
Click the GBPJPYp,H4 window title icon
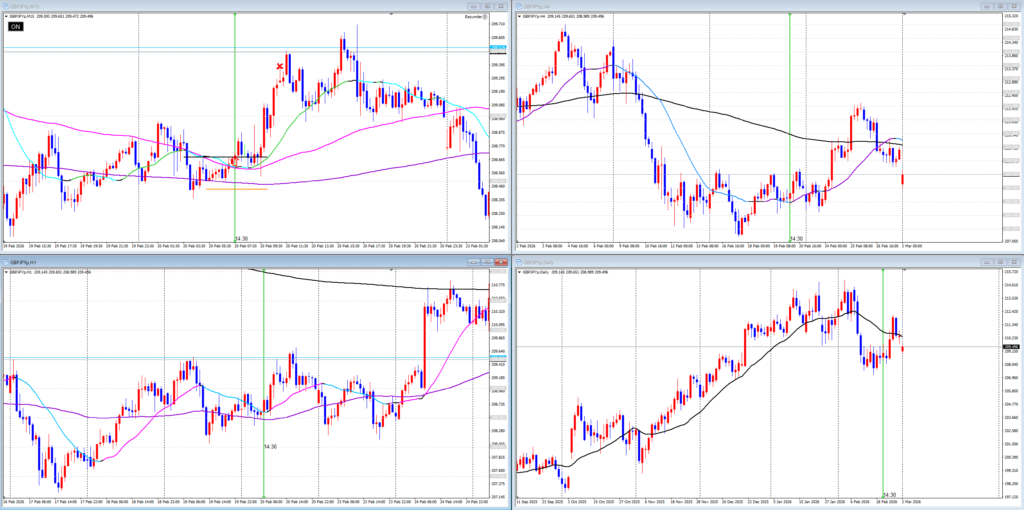click(x=517, y=6)
